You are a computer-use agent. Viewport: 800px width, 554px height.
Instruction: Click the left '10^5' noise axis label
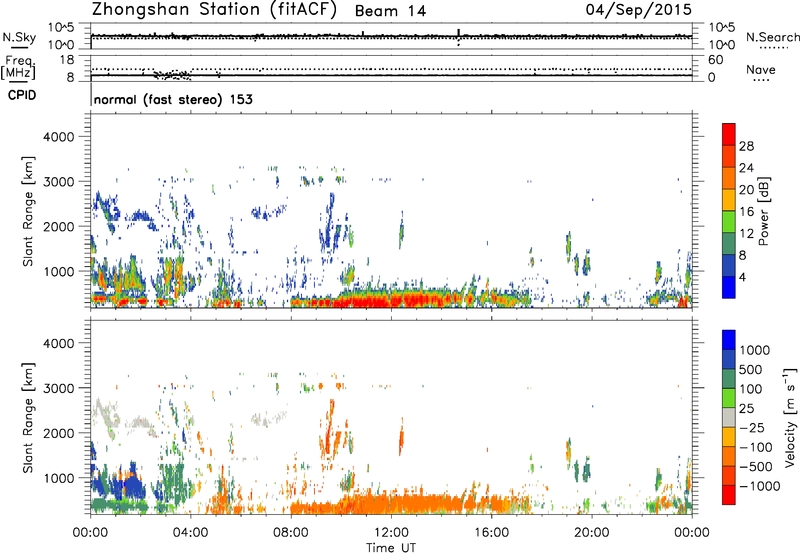pyautogui.click(x=61, y=27)
